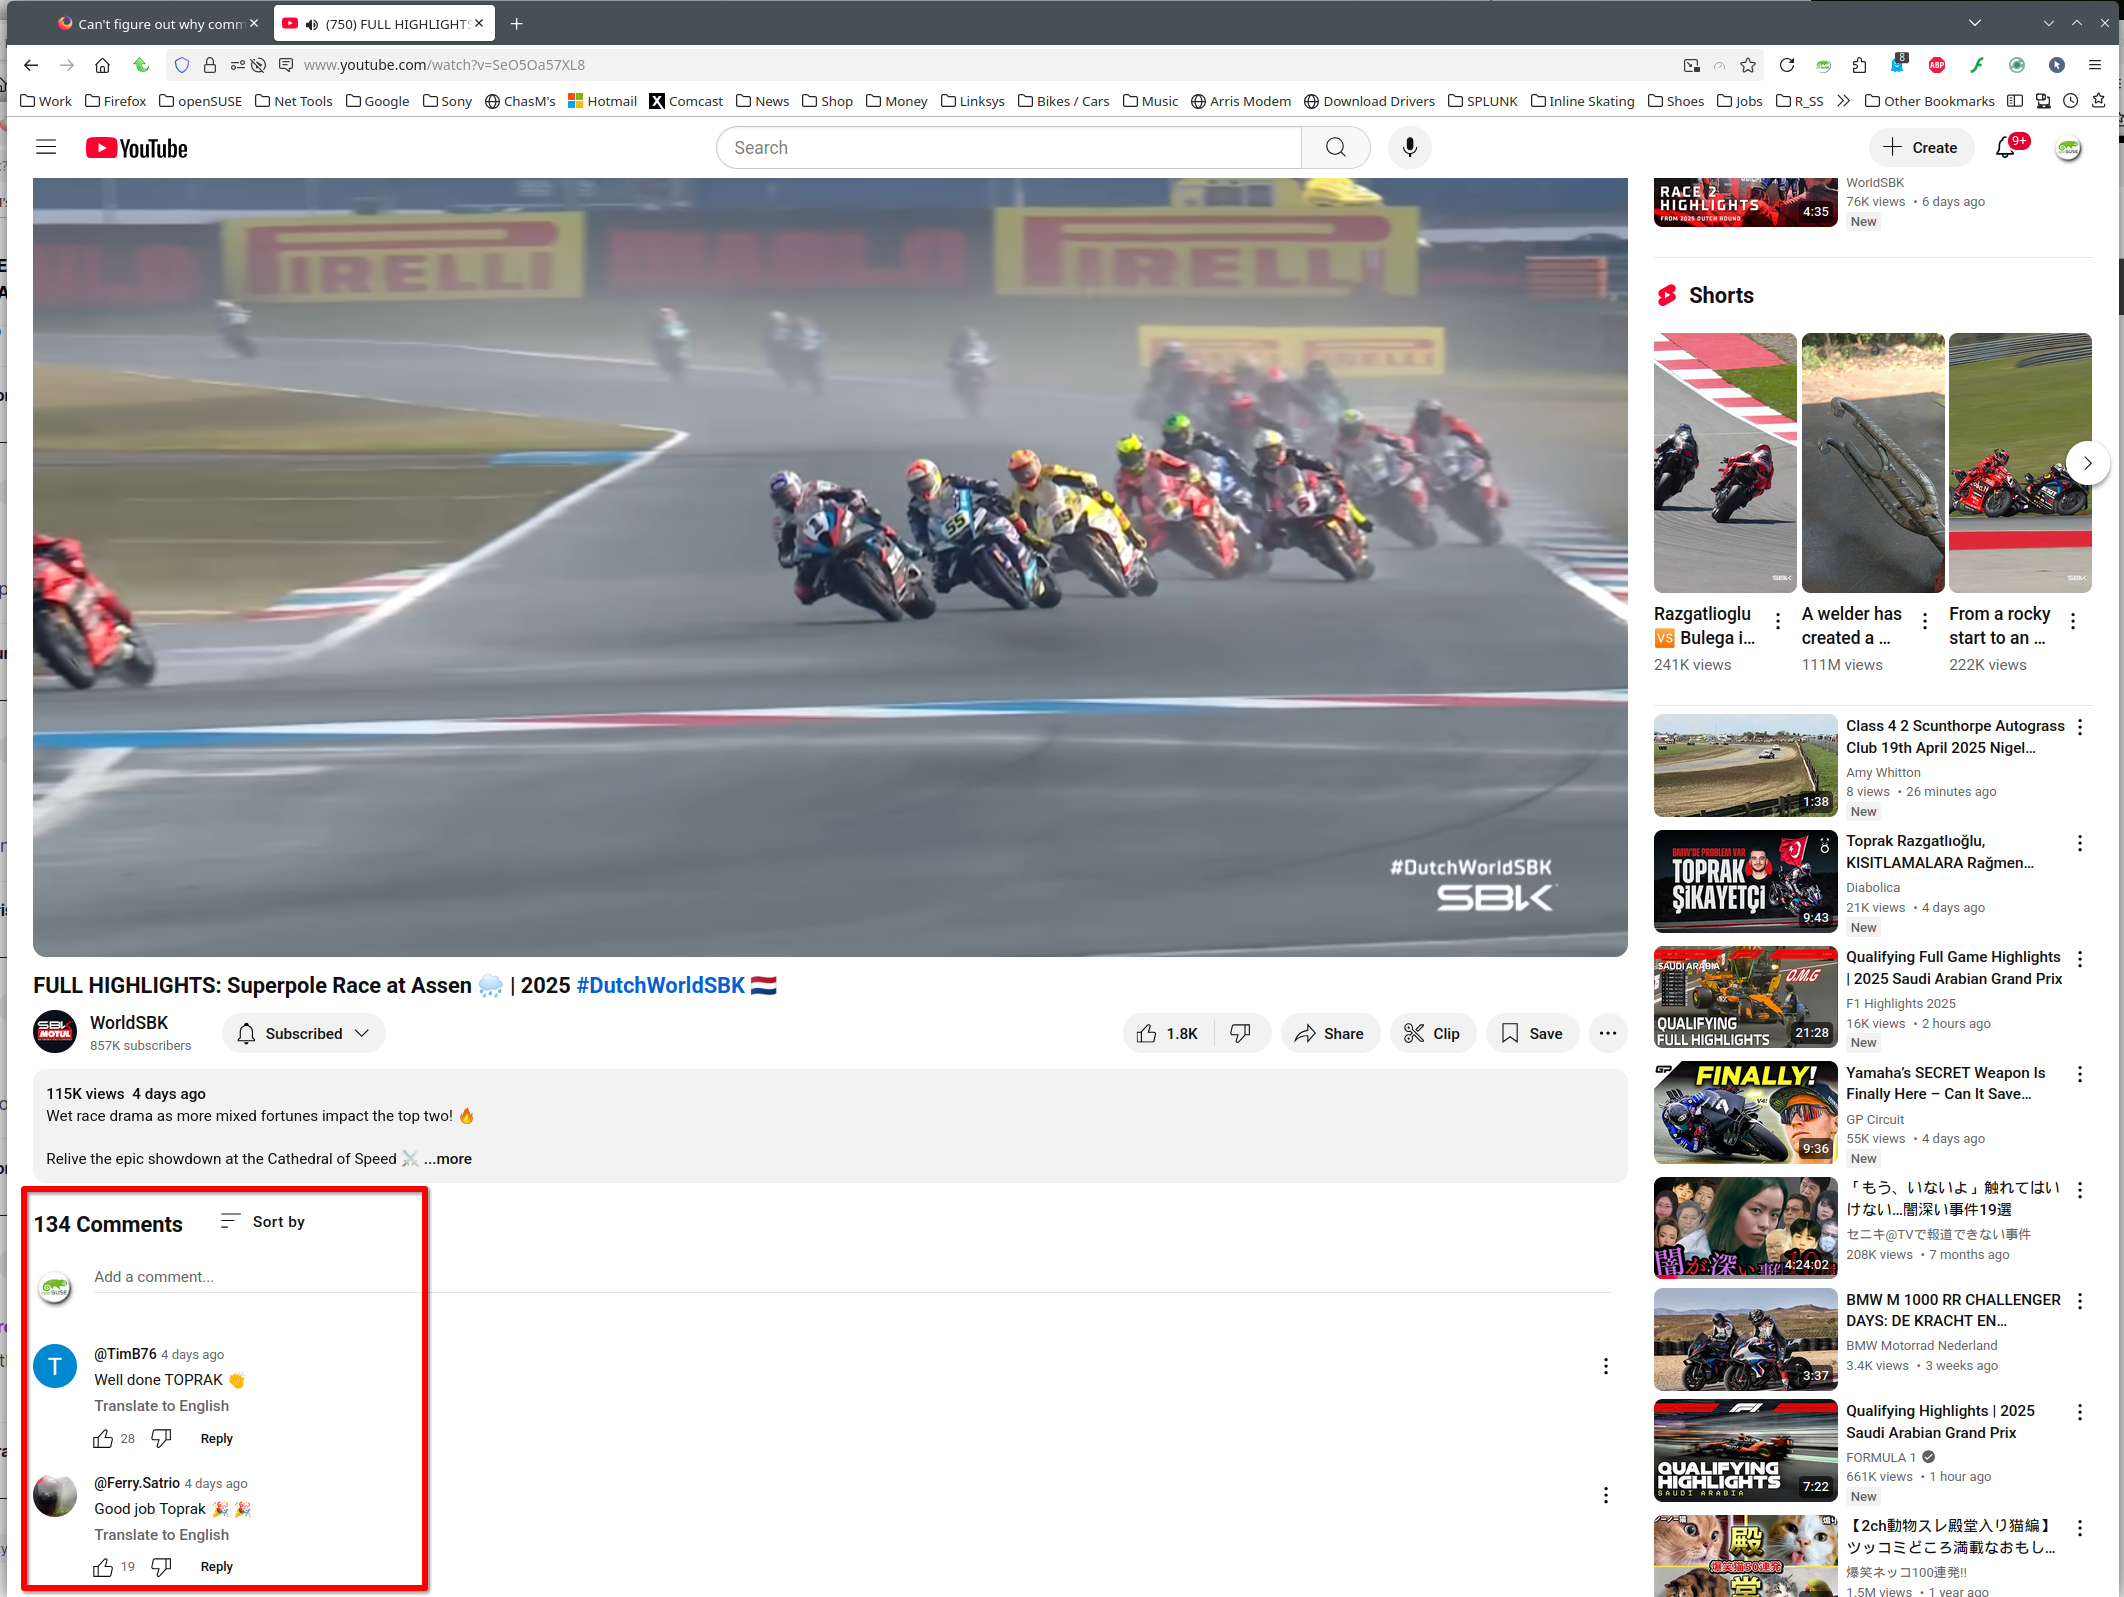The image size is (2124, 1597).
Task: Open the Race 2 Highlights thumbnail
Action: point(1745,202)
